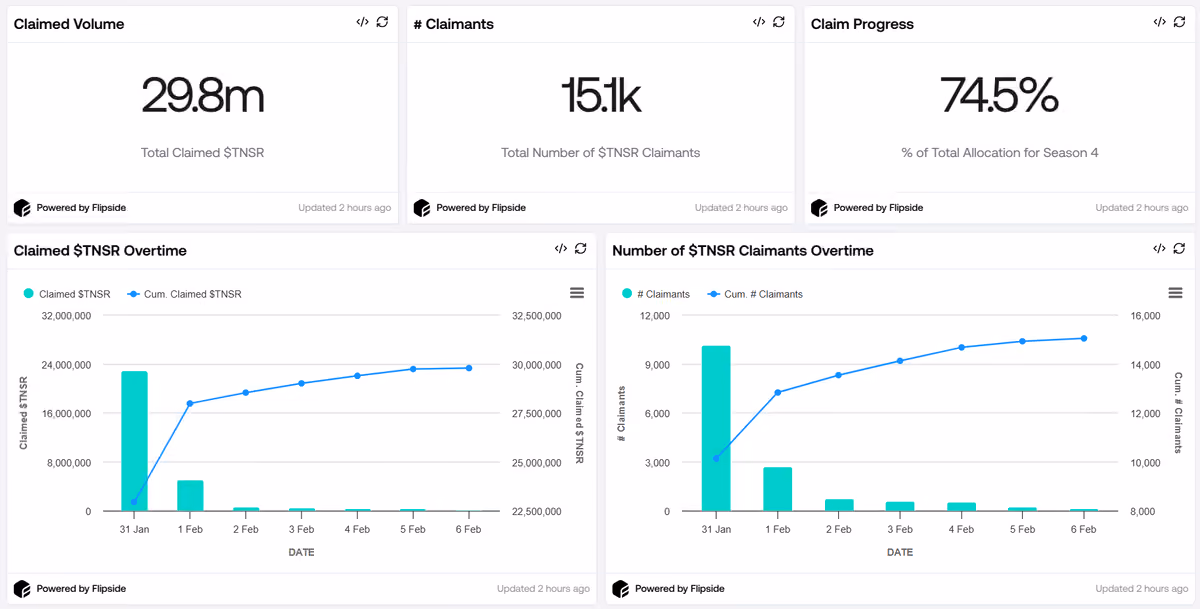This screenshot has height=609, width=1200.
Task: Toggle Cum. Claimed $TNSR line series
Action: coord(185,294)
